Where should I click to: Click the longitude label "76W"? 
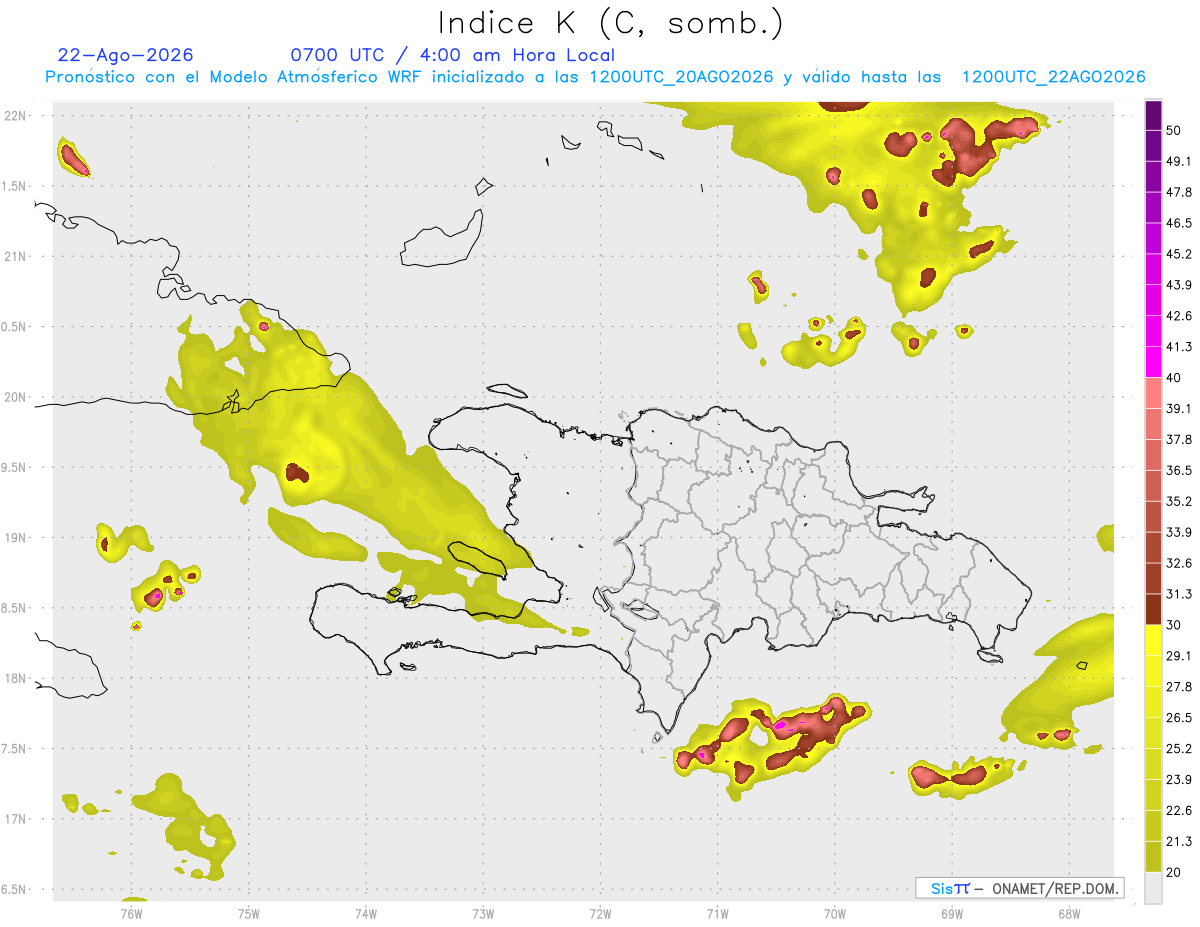pos(131,914)
